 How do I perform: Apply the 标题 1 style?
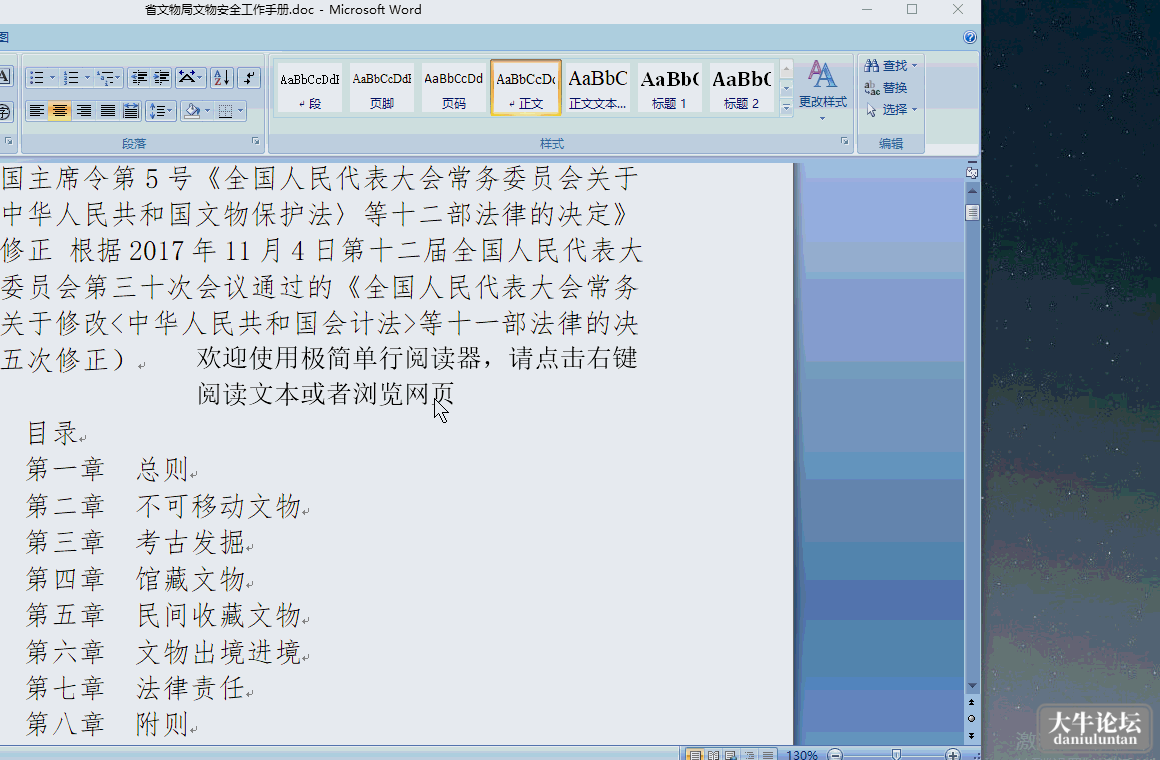coord(670,88)
